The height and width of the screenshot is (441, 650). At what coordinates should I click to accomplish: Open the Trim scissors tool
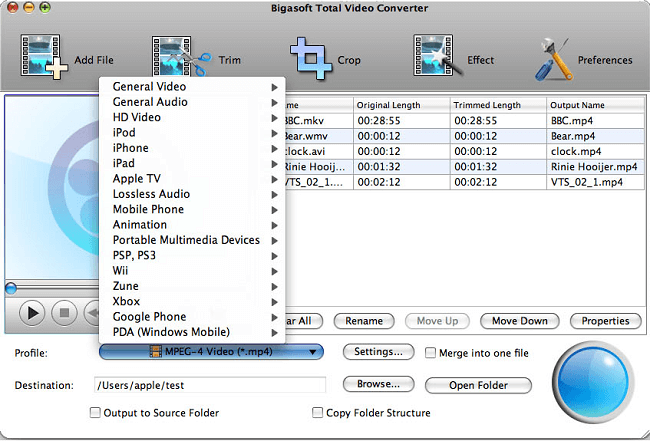pyautogui.click(x=181, y=57)
